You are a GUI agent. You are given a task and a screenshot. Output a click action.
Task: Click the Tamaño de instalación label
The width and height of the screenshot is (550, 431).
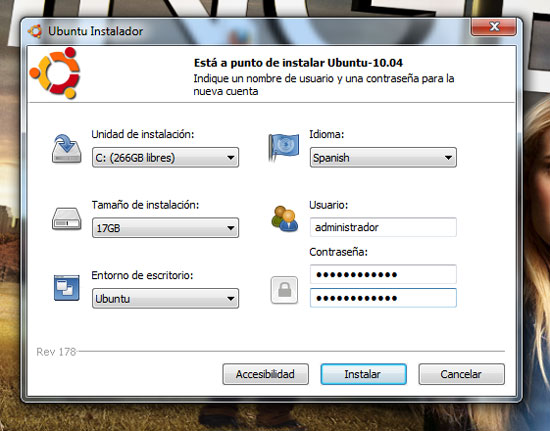[145, 205]
